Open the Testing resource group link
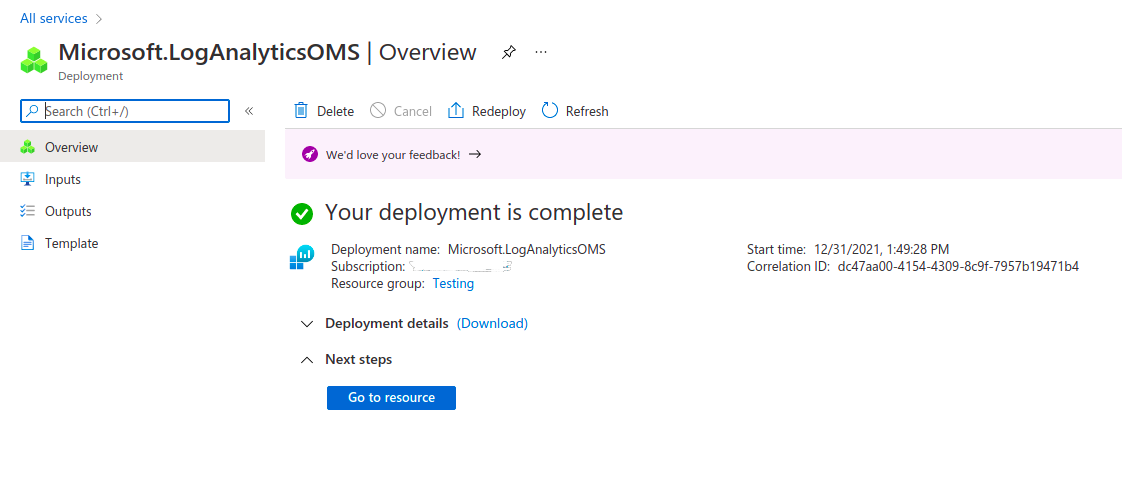Viewport: 1122px width, 493px height. click(453, 283)
